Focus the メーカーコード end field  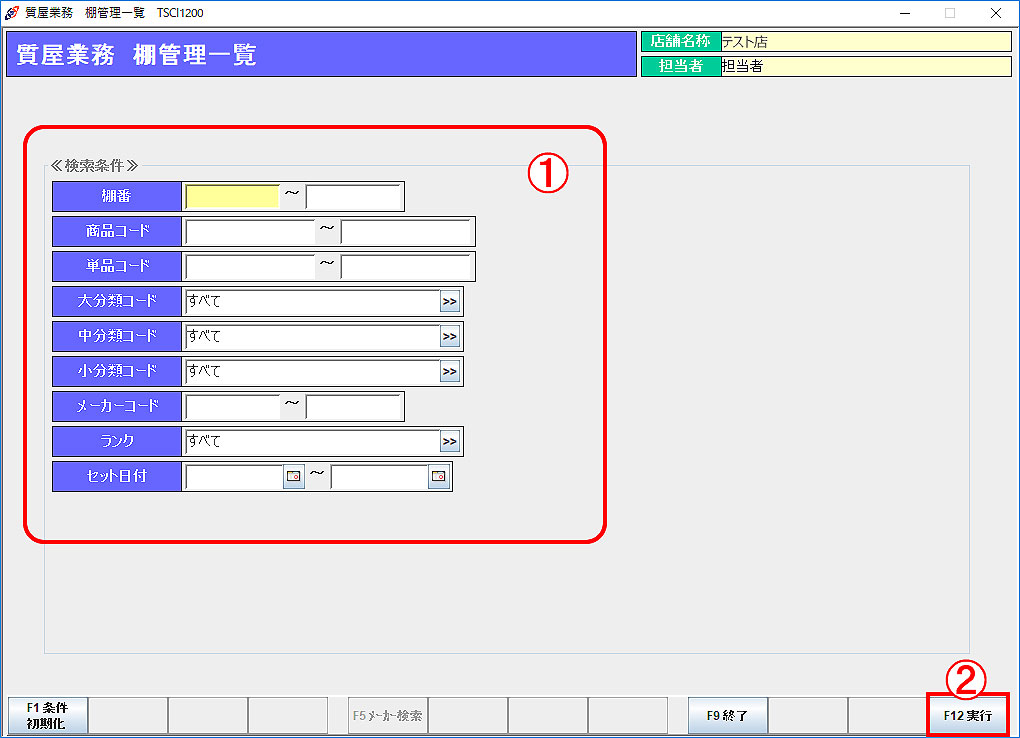(353, 407)
